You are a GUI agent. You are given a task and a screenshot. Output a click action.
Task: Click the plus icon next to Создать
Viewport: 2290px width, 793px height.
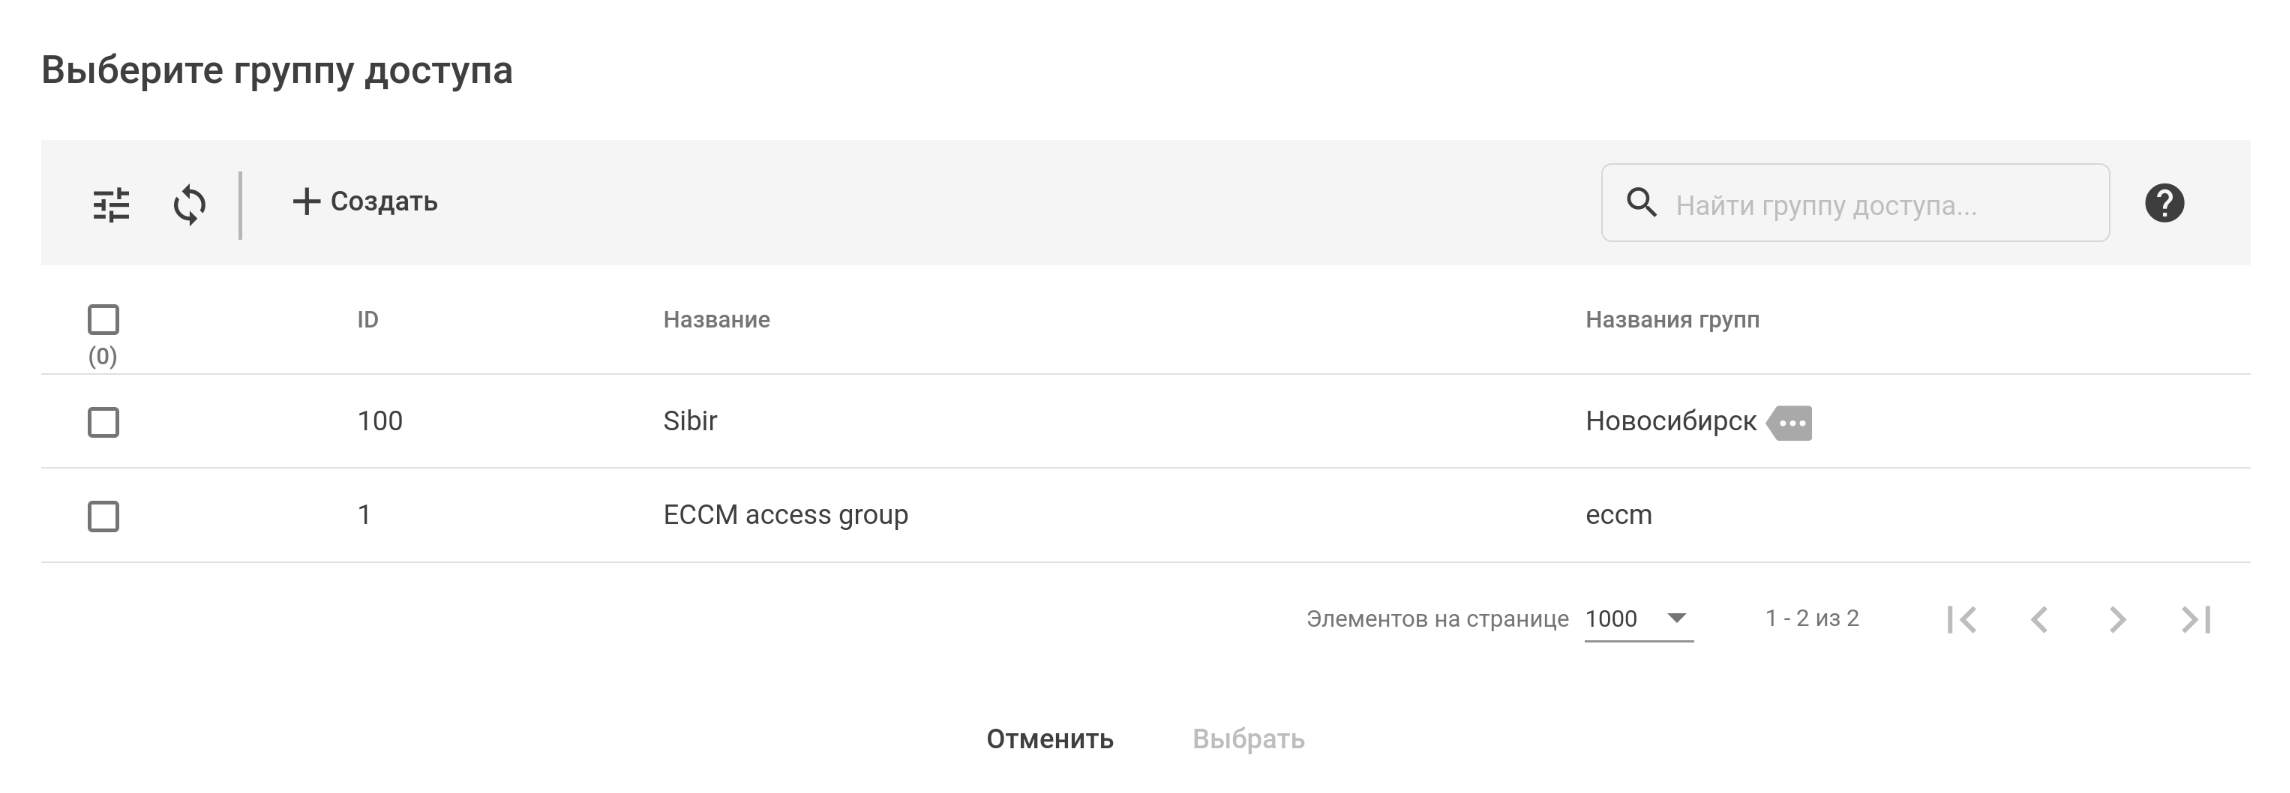pos(306,202)
